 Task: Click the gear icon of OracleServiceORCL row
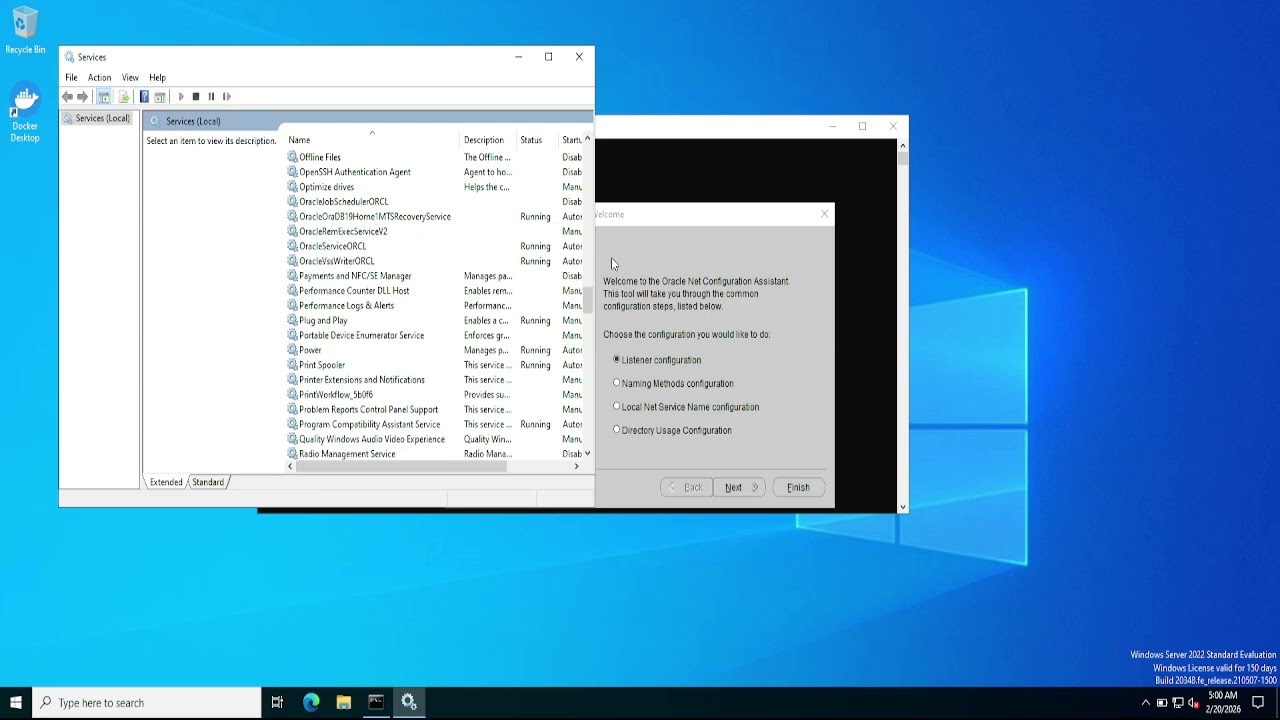tap(293, 246)
